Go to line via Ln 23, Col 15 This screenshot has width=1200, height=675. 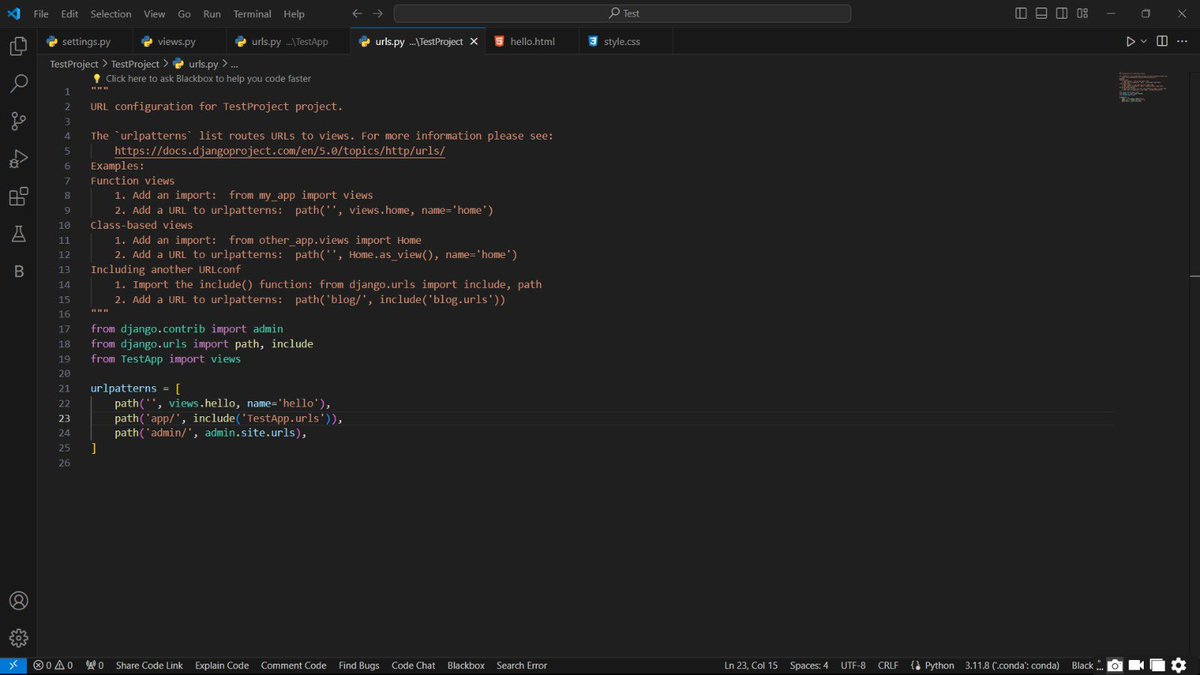pos(750,665)
